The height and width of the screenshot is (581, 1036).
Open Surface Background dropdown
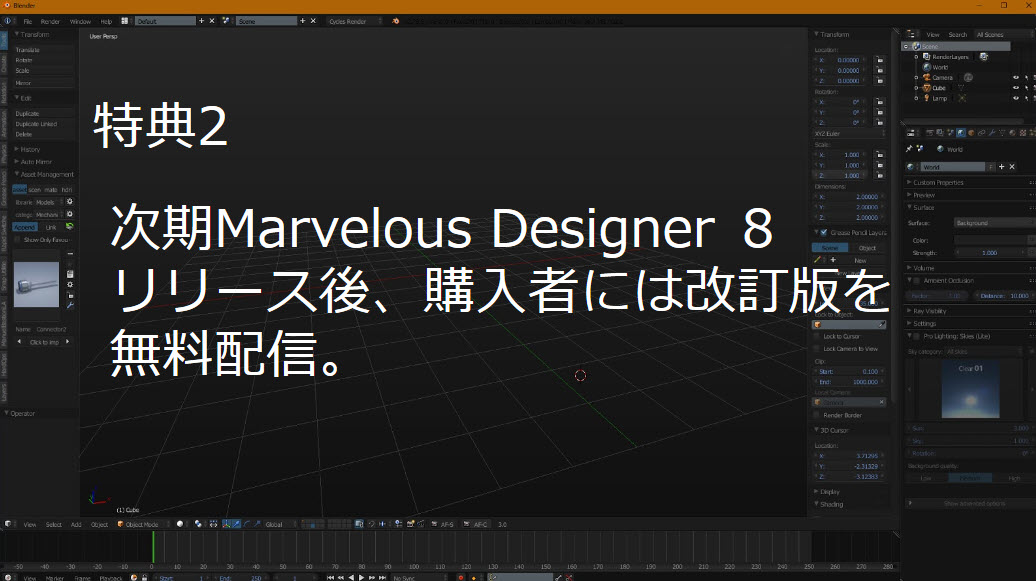click(994, 223)
